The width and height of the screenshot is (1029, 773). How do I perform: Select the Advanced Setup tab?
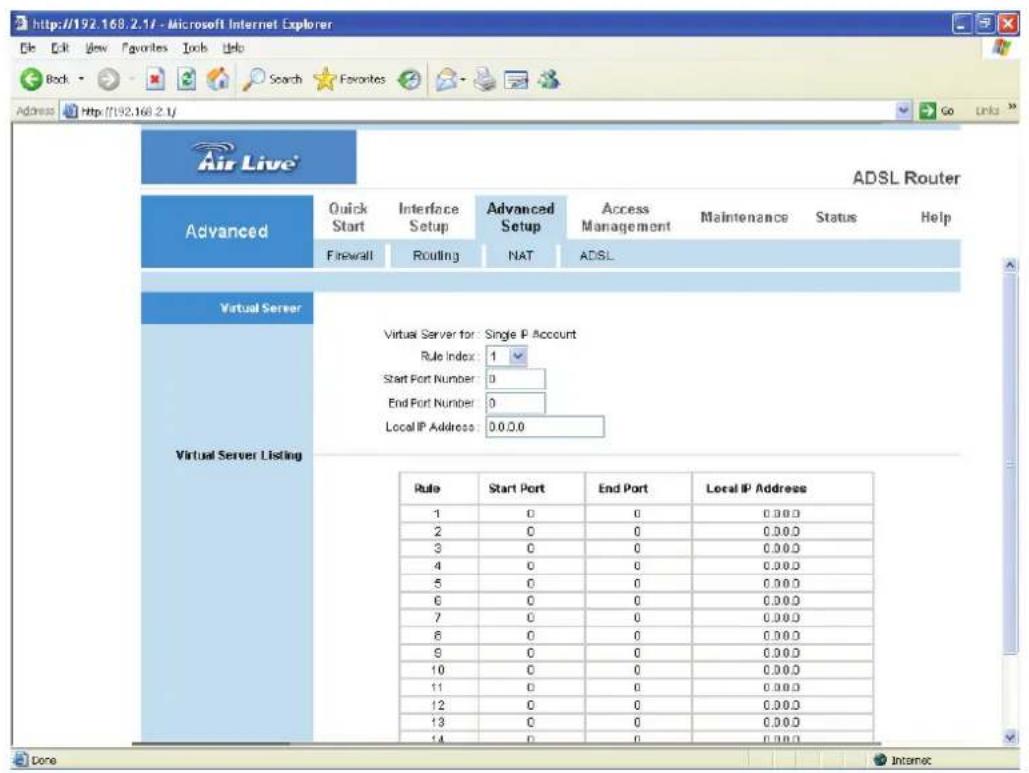(520, 217)
